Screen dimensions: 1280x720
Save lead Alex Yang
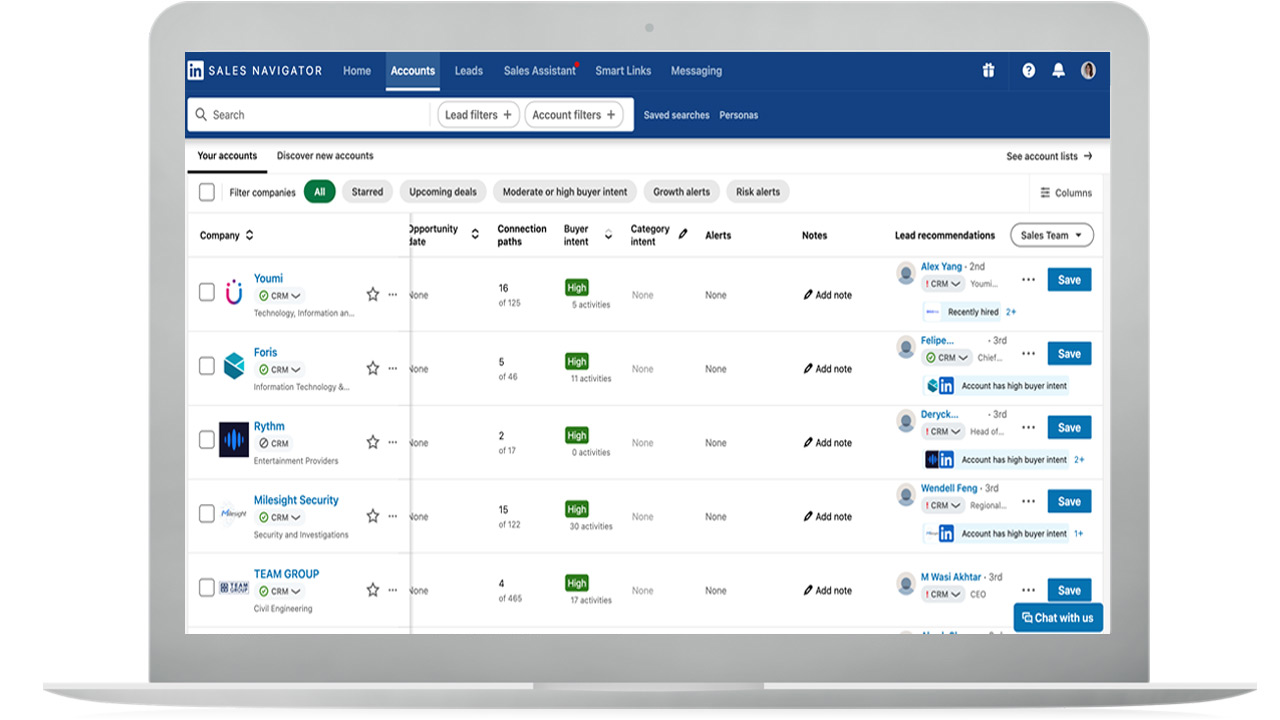pos(1069,280)
